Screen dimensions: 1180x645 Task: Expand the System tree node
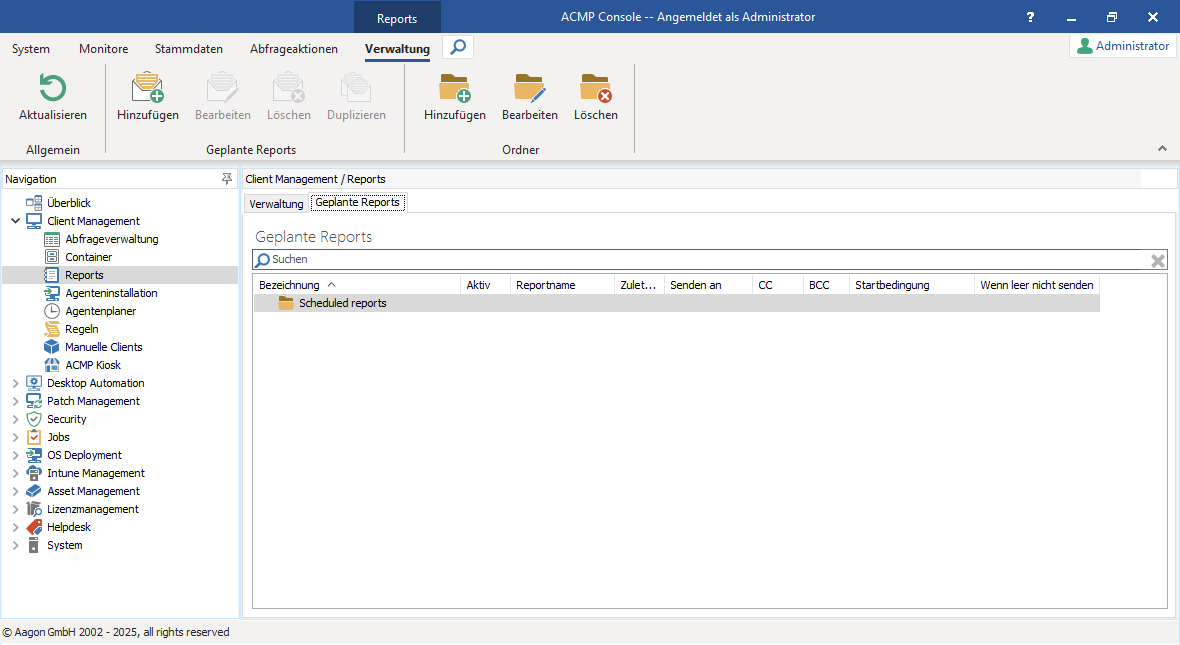15,546
